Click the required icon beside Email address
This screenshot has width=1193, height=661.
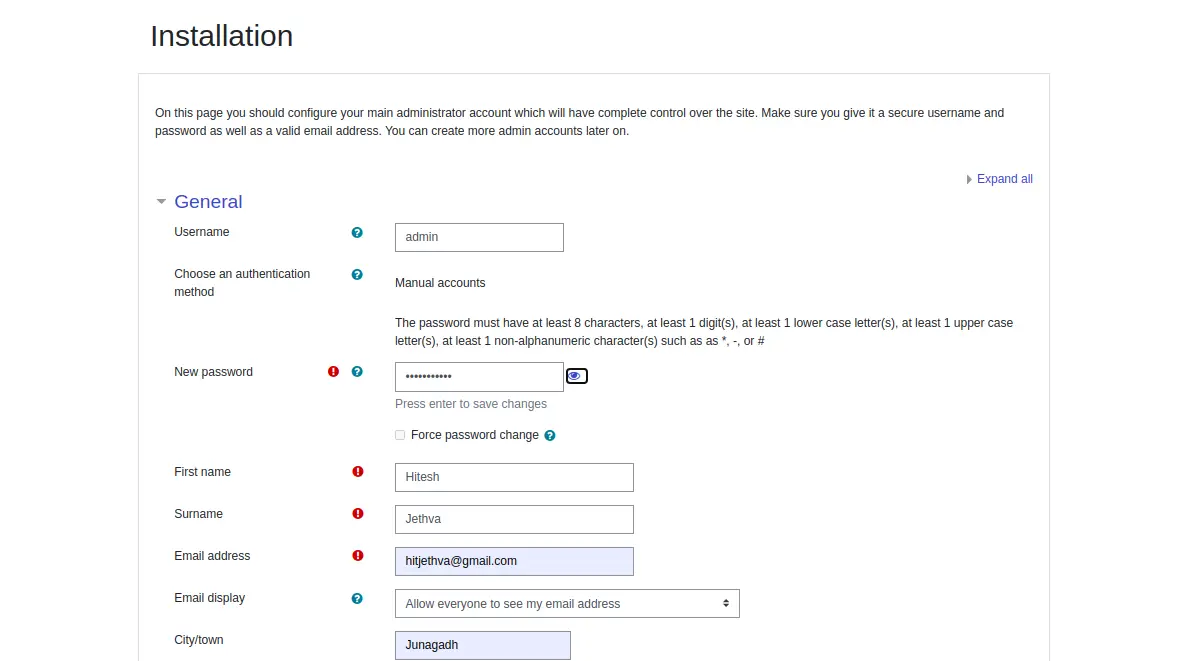point(357,556)
